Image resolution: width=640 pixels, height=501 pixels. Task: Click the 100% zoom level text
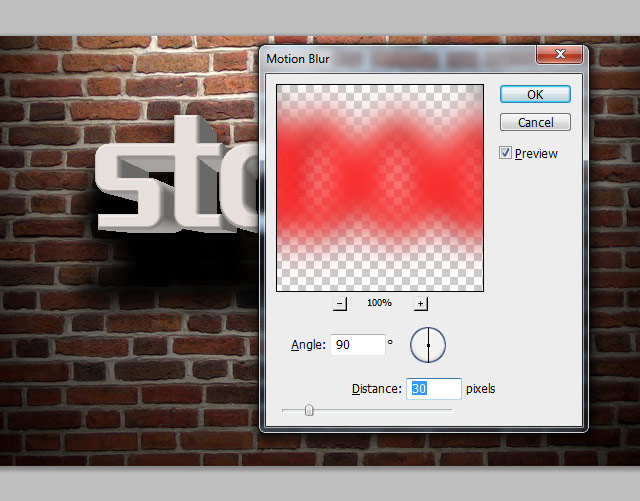(379, 303)
